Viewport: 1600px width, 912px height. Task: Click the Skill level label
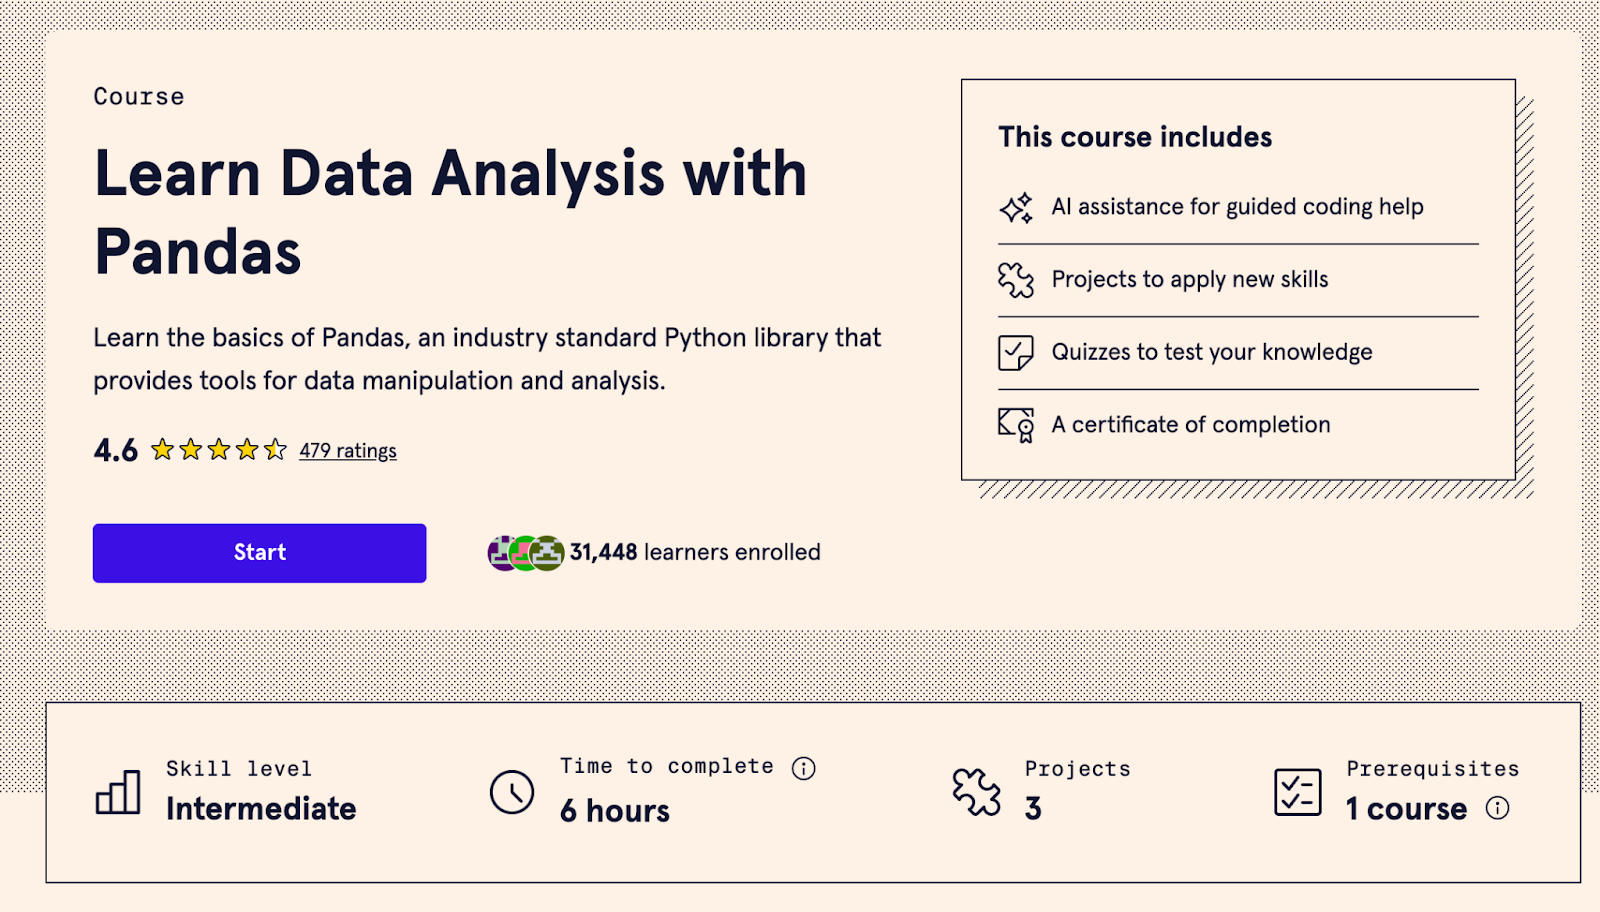pyautogui.click(x=239, y=769)
